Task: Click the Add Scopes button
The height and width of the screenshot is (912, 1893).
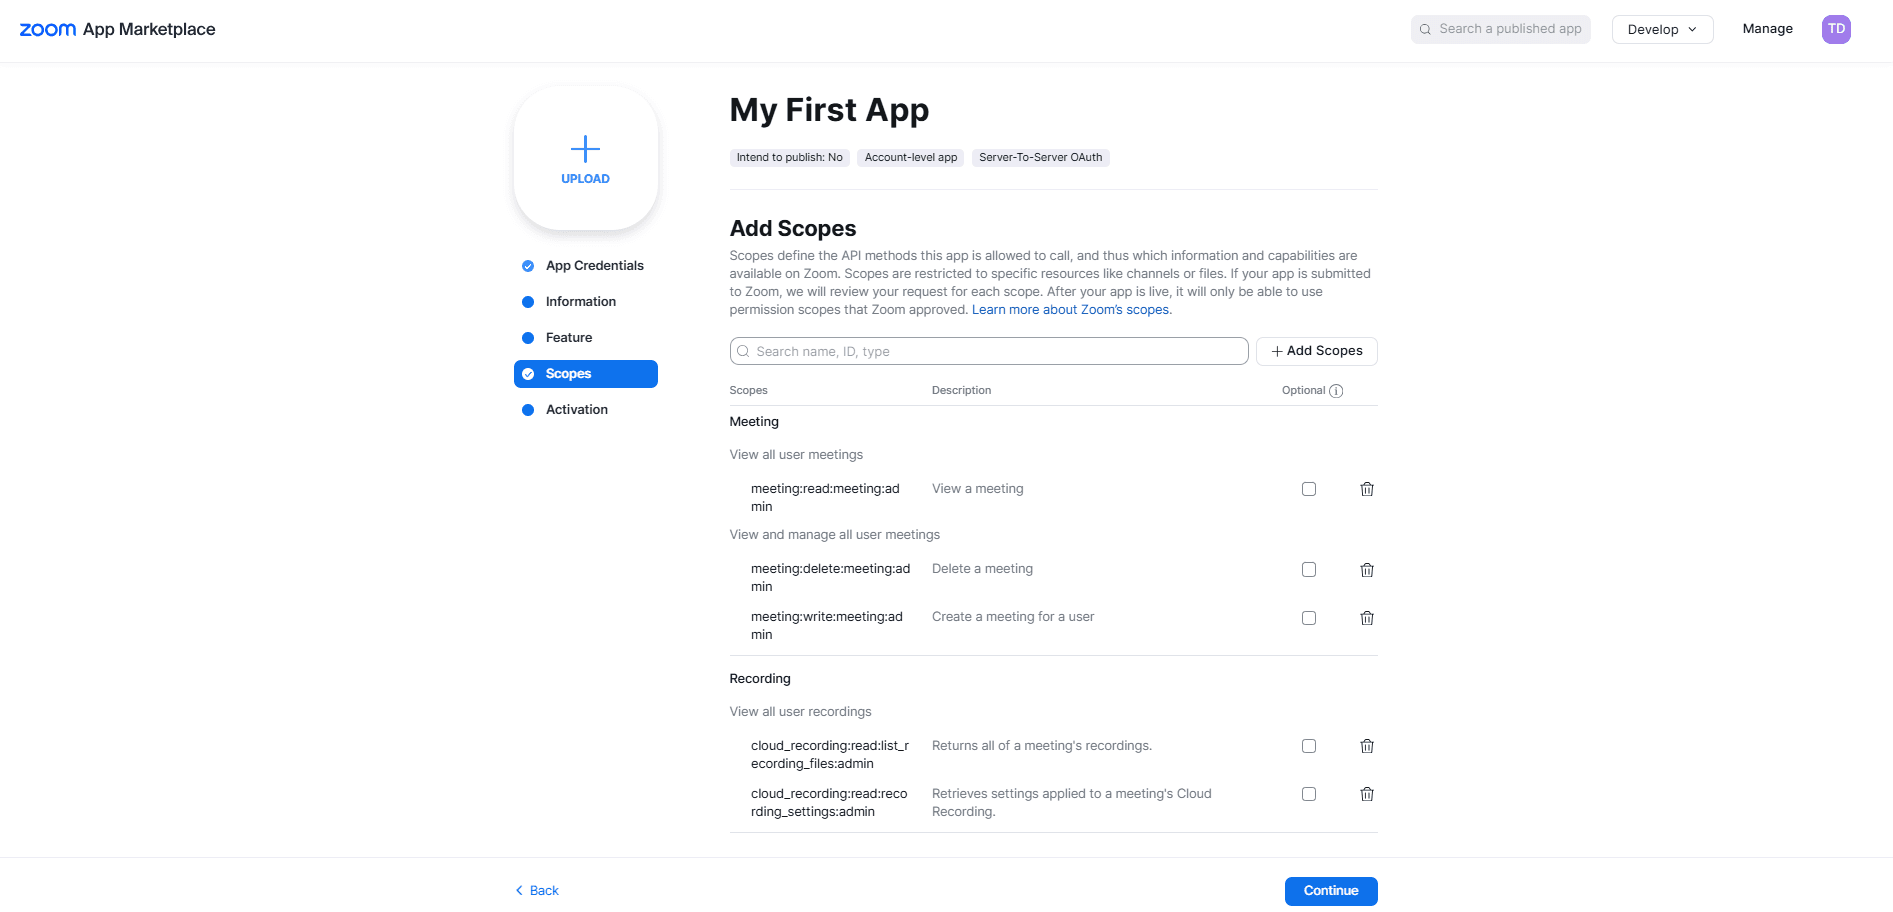Action: (x=1317, y=351)
